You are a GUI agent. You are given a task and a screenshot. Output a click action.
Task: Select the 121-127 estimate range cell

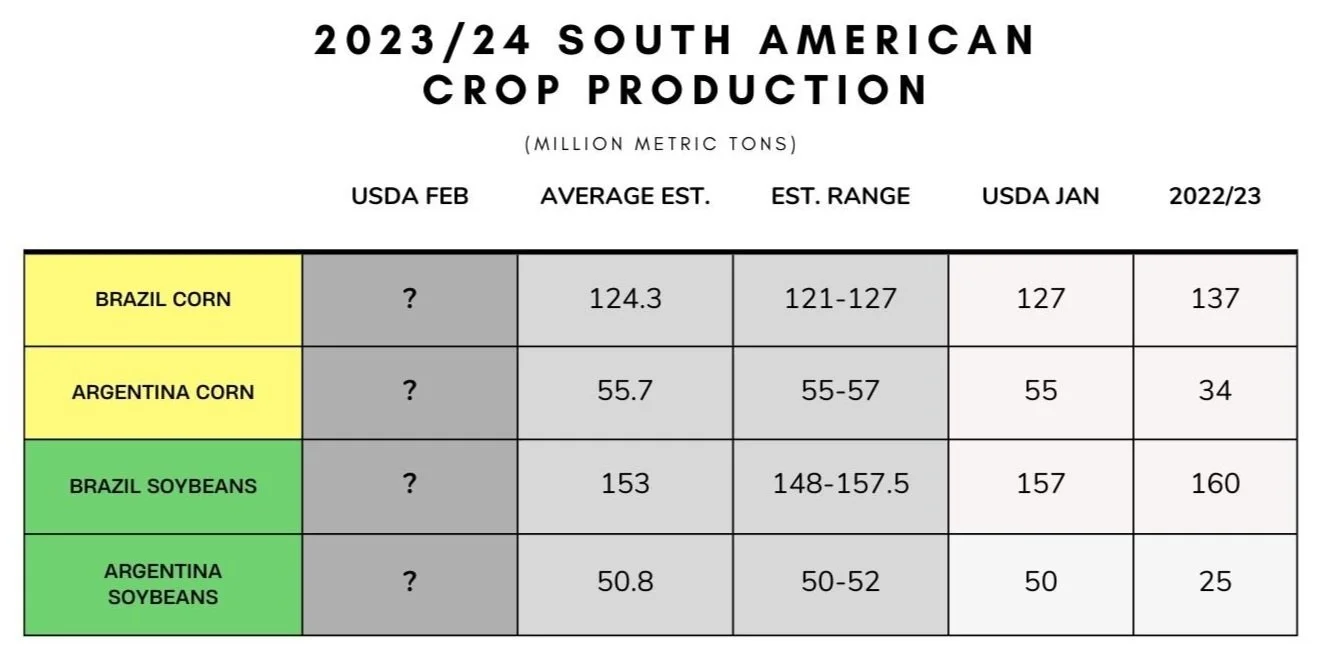[841, 299]
